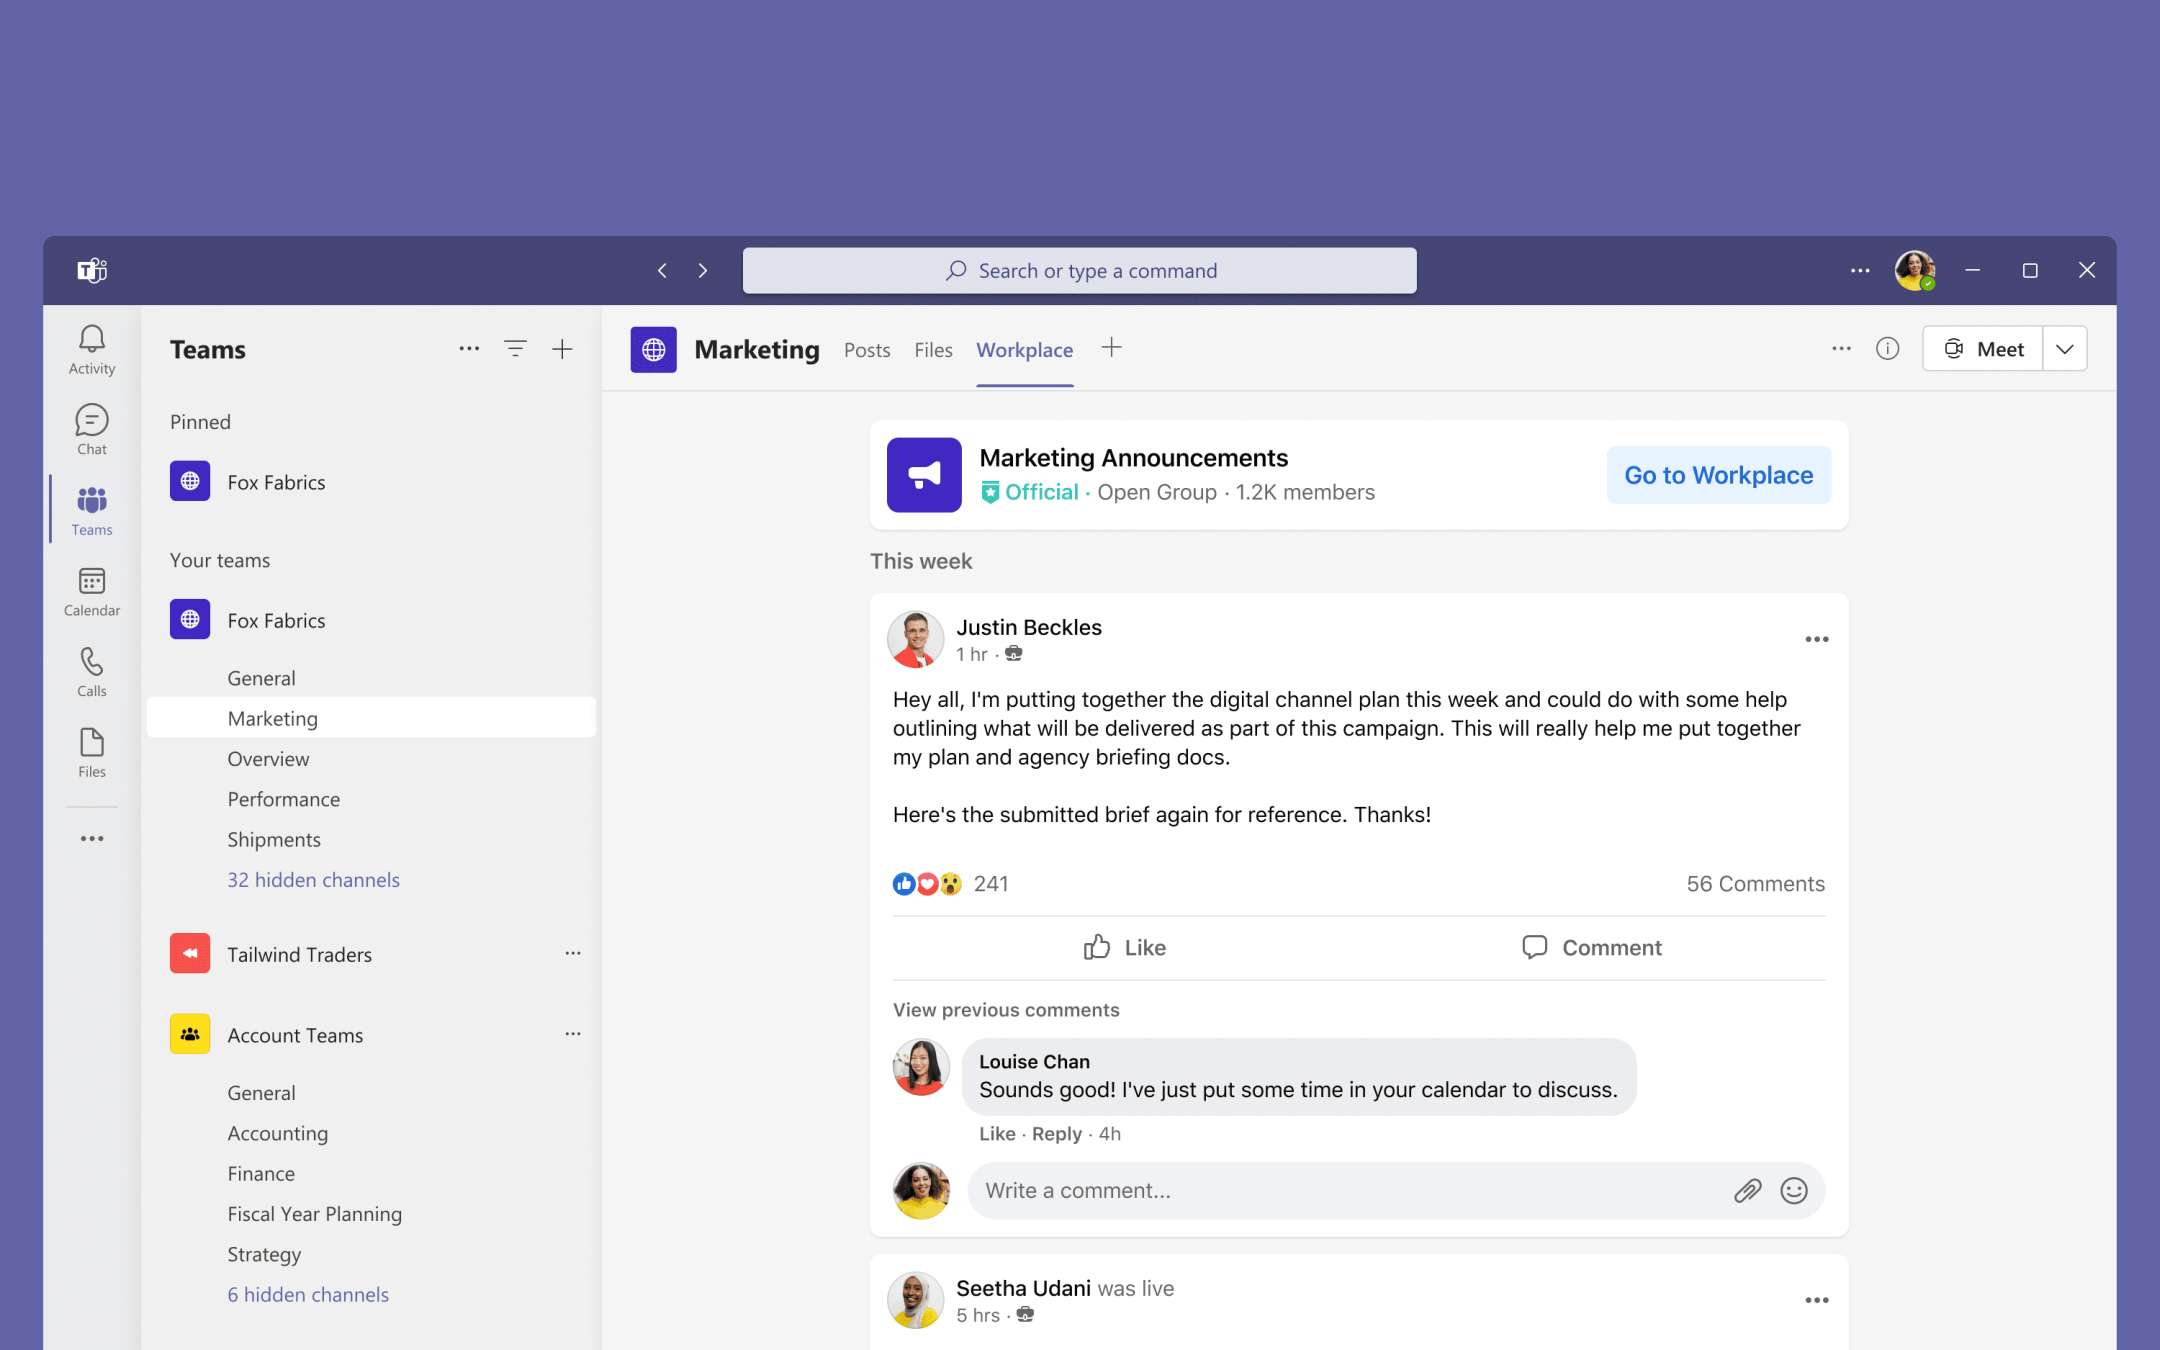The height and width of the screenshot is (1350, 2160).
Task: Expand the Meet dropdown arrow
Action: [2065, 349]
